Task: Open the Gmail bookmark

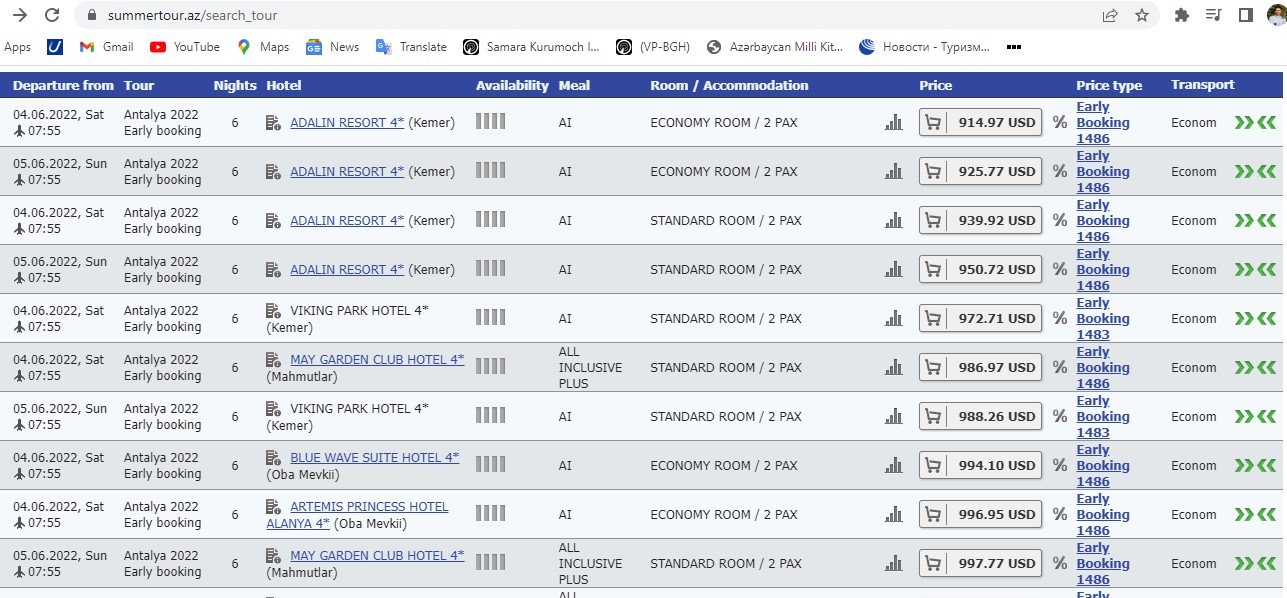Action: [x=106, y=47]
